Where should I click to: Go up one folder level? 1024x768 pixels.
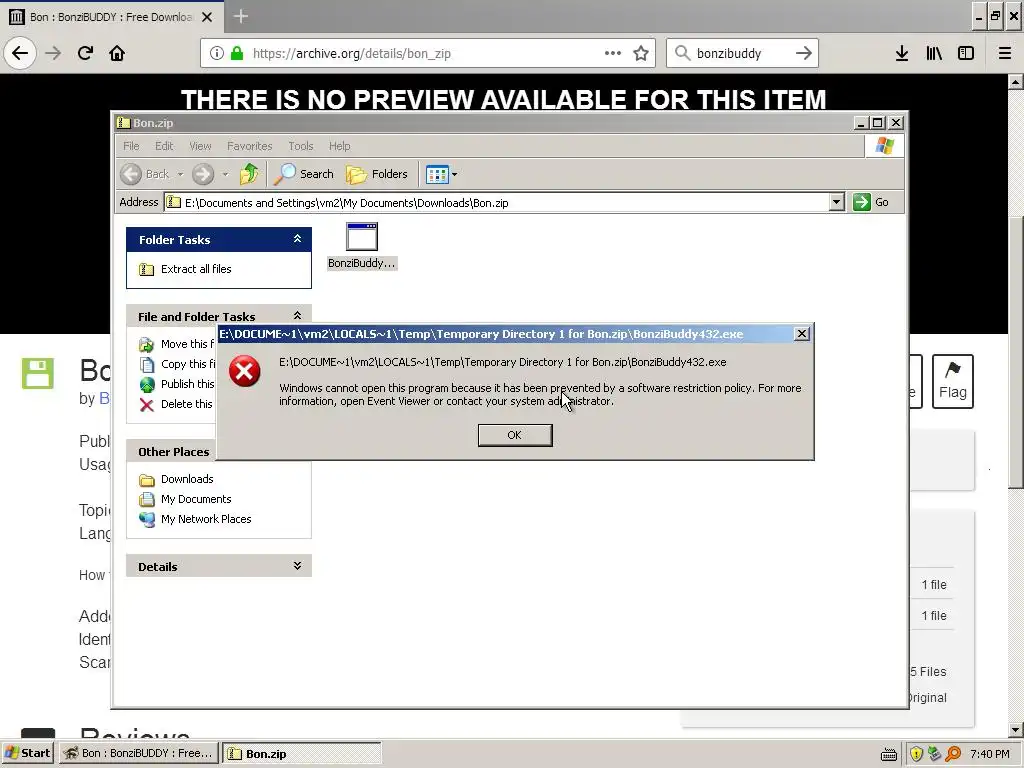[249, 174]
